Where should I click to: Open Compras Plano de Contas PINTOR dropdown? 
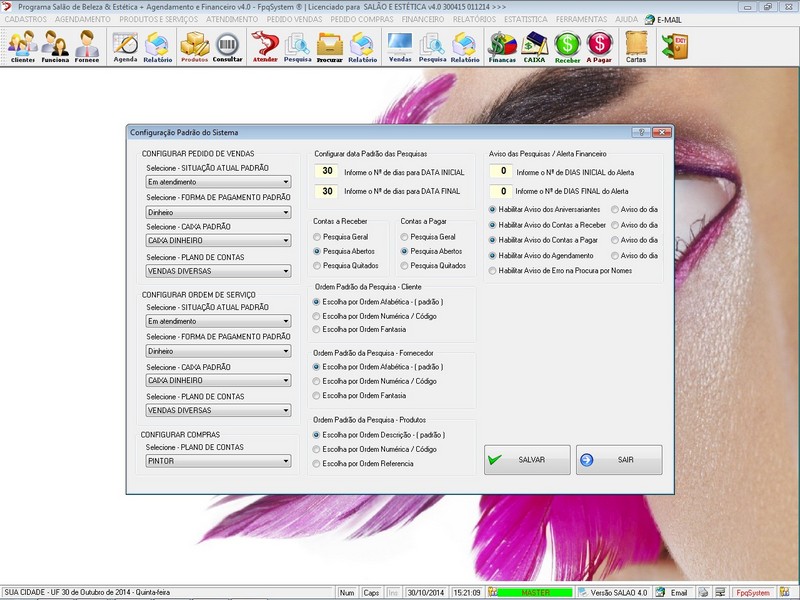[x=218, y=461]
